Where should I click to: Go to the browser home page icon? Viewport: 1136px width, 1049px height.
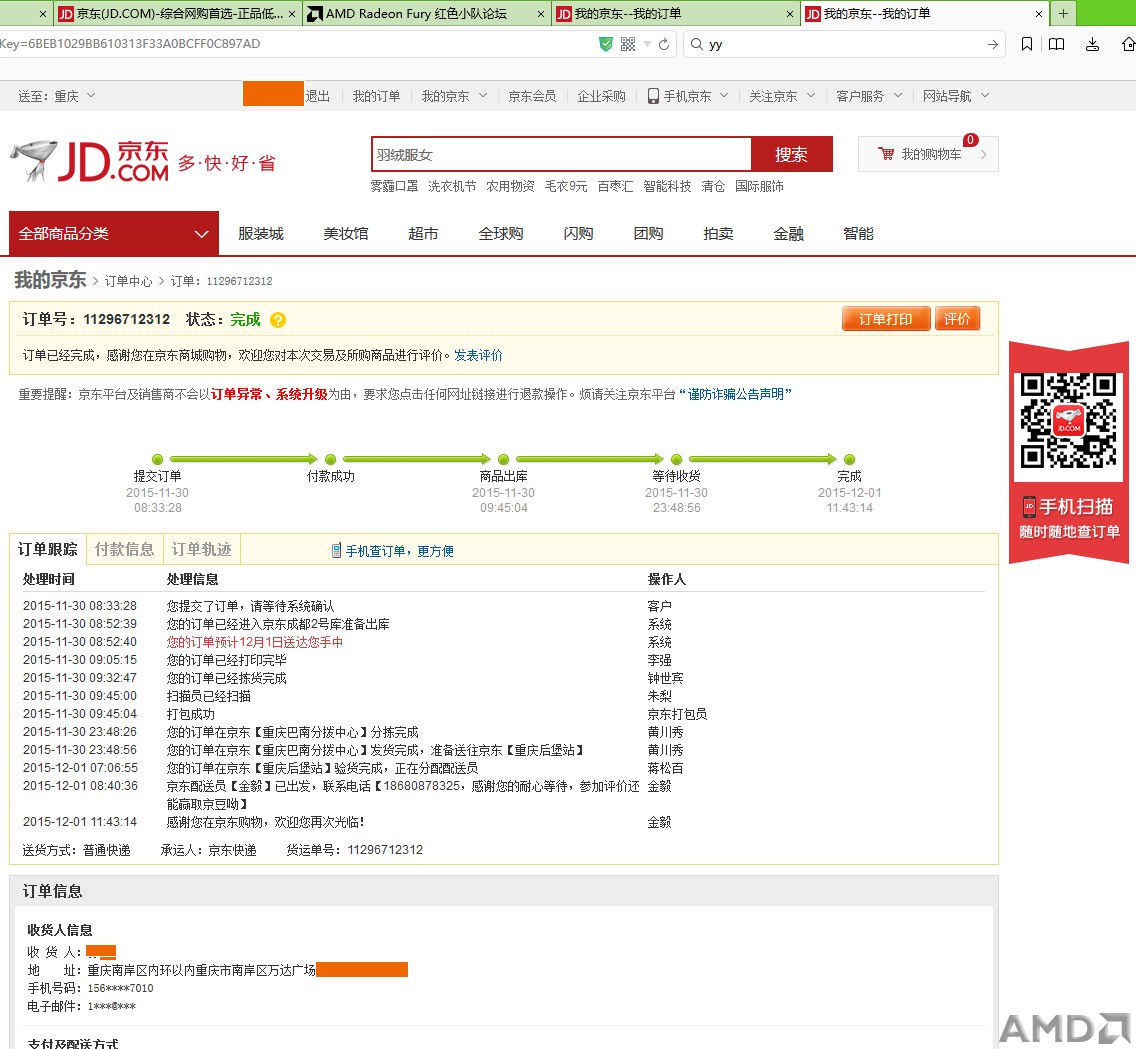1128,44
